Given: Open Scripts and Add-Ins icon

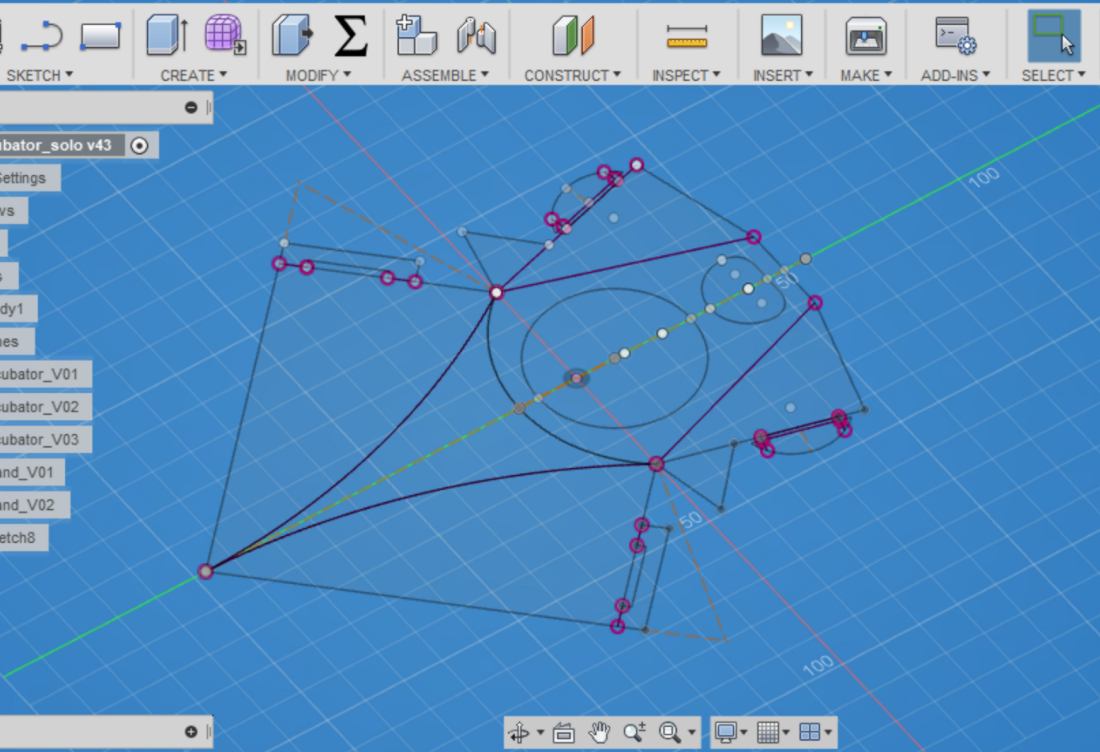Looking at the screenshot, I should pos(955,35).
